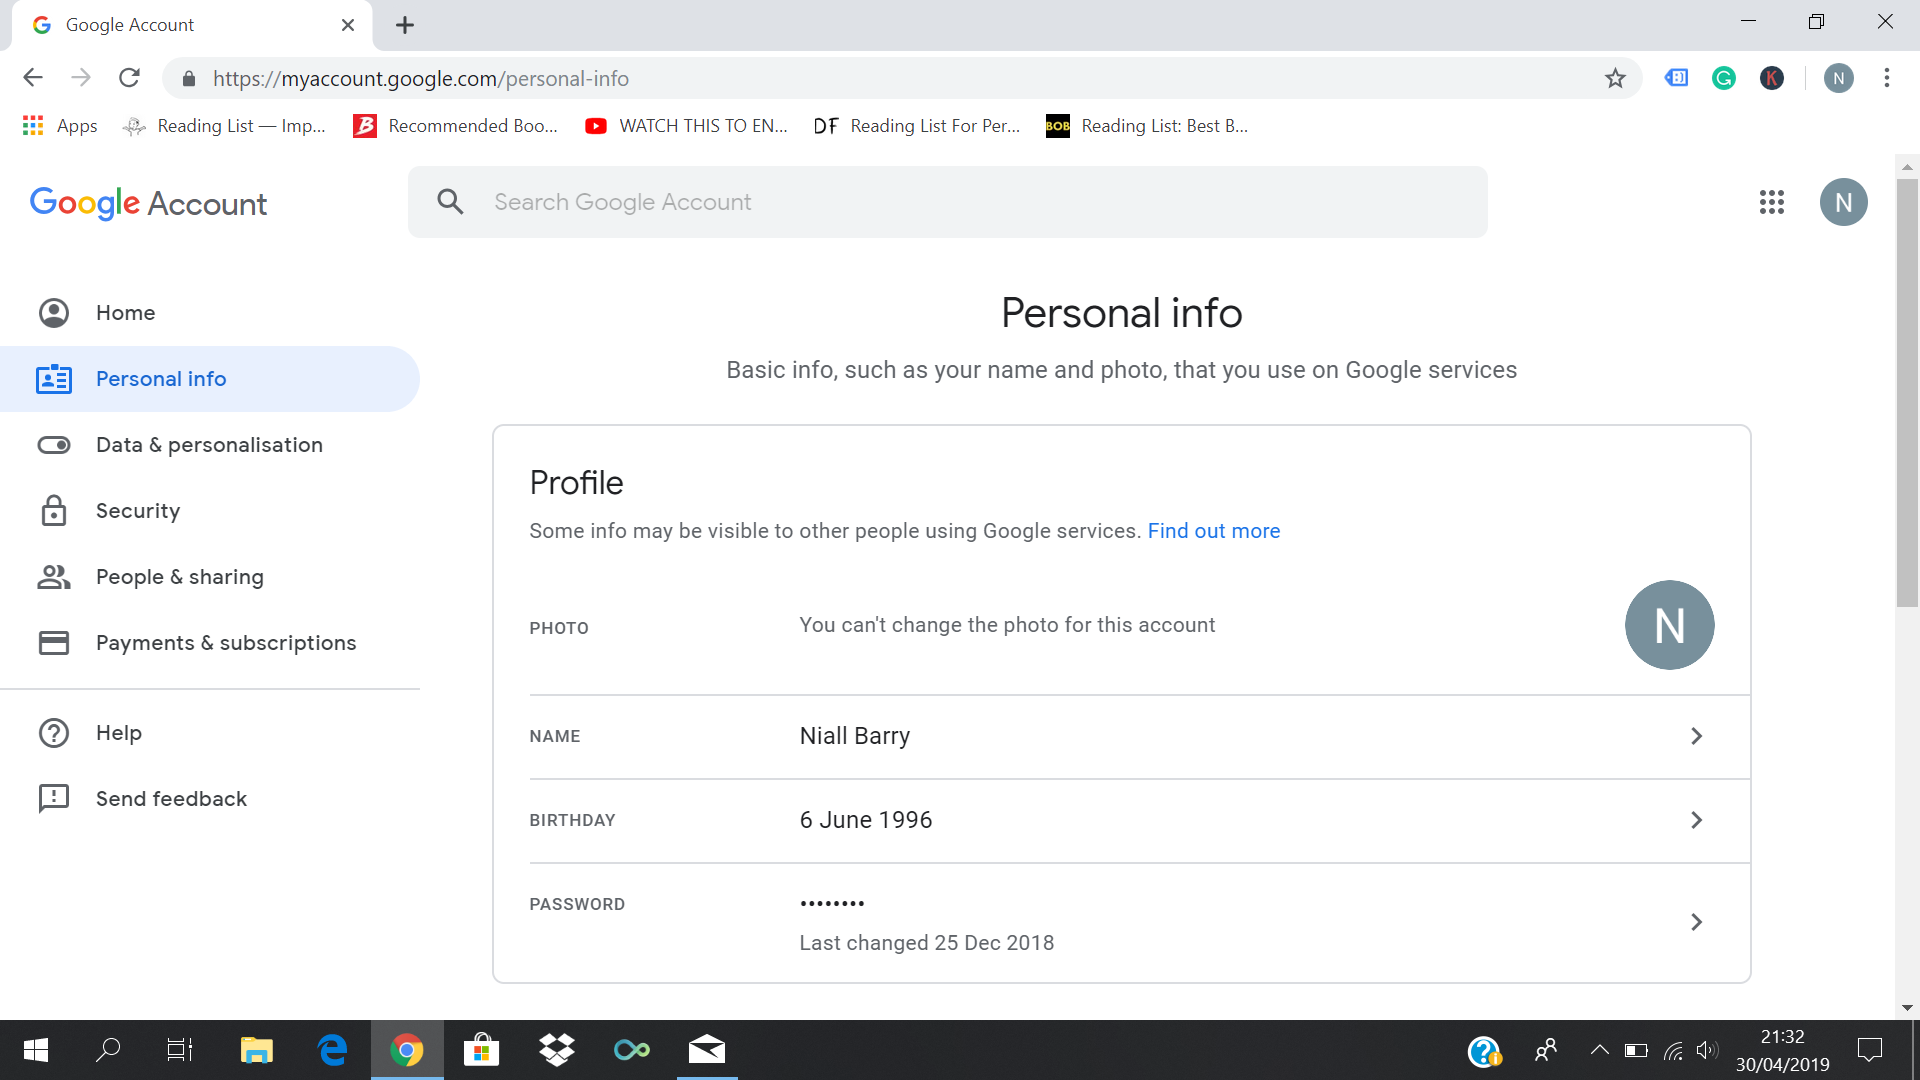Click the Grammarly extension icon in toolbar
1920x1080 pixels.
coord(1725,79)
